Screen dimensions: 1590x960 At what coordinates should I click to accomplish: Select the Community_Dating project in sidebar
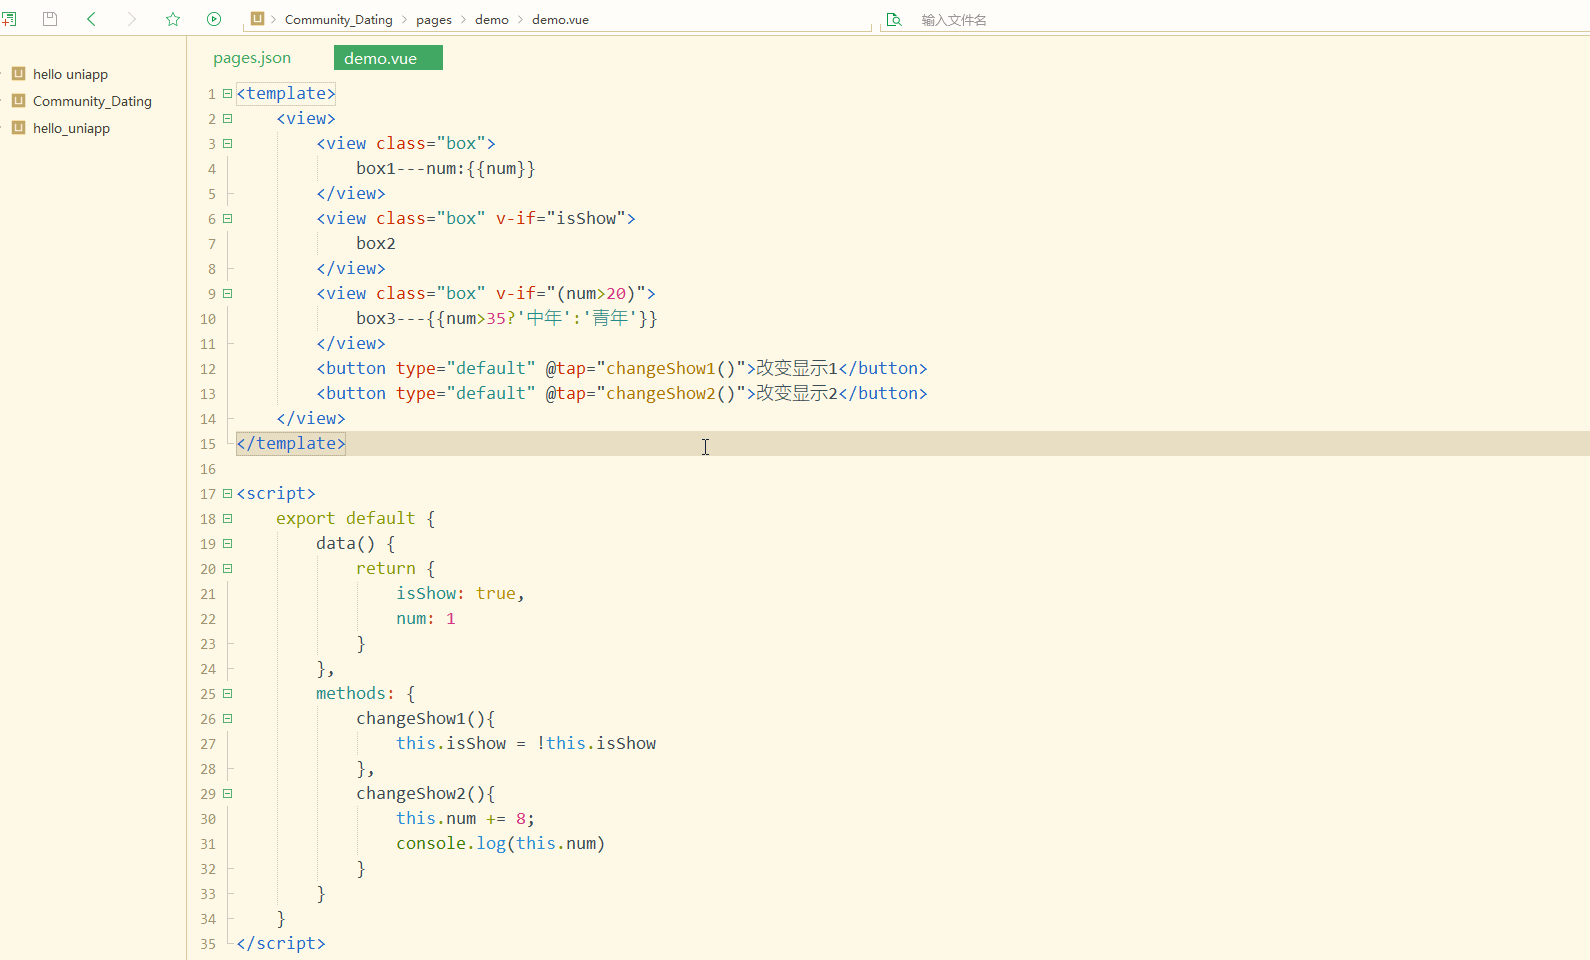pyautogui.click(x=92, y=101)
